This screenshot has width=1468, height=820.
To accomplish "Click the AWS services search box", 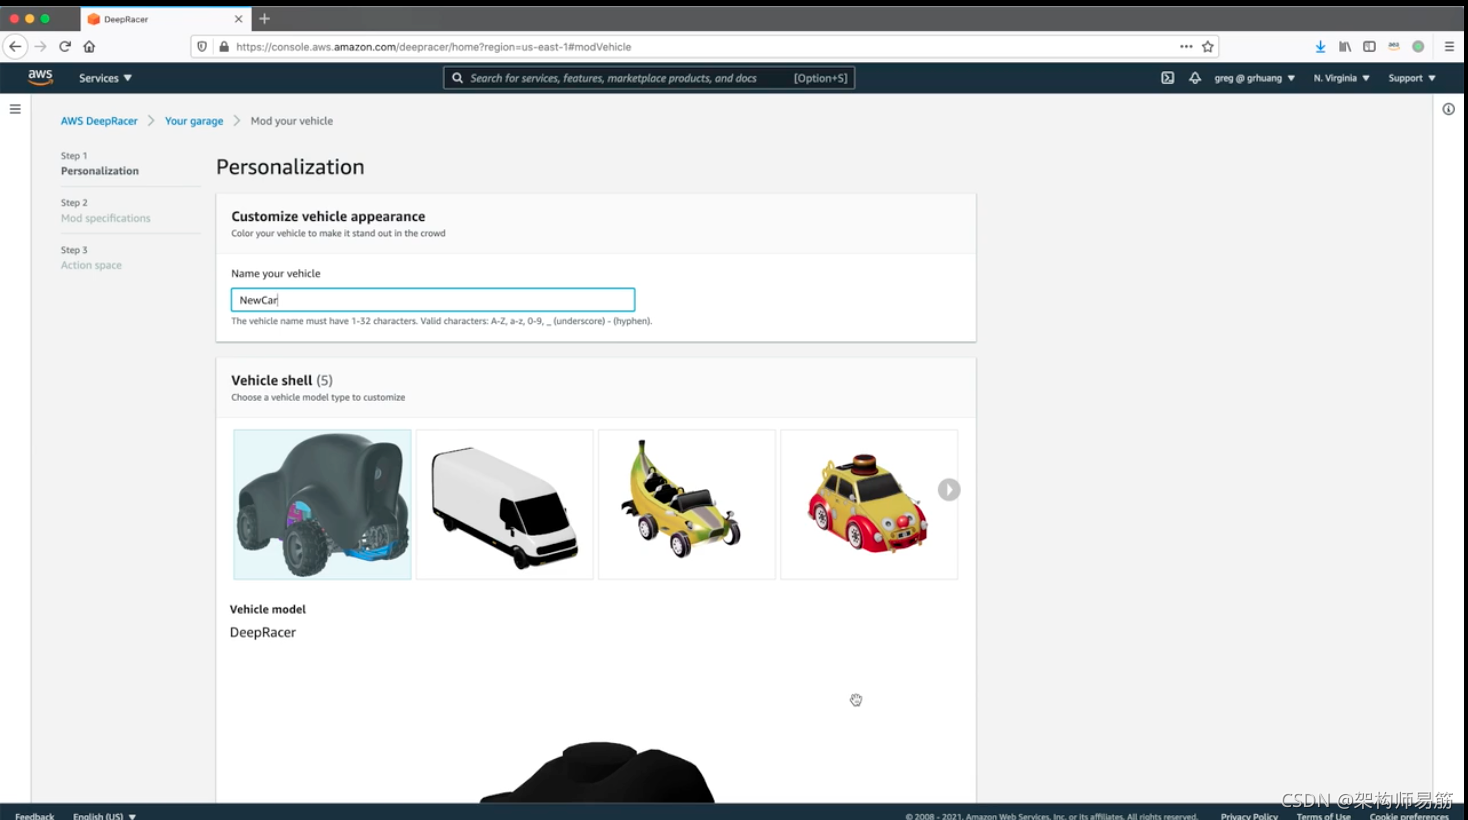I will tap(649, 78).
